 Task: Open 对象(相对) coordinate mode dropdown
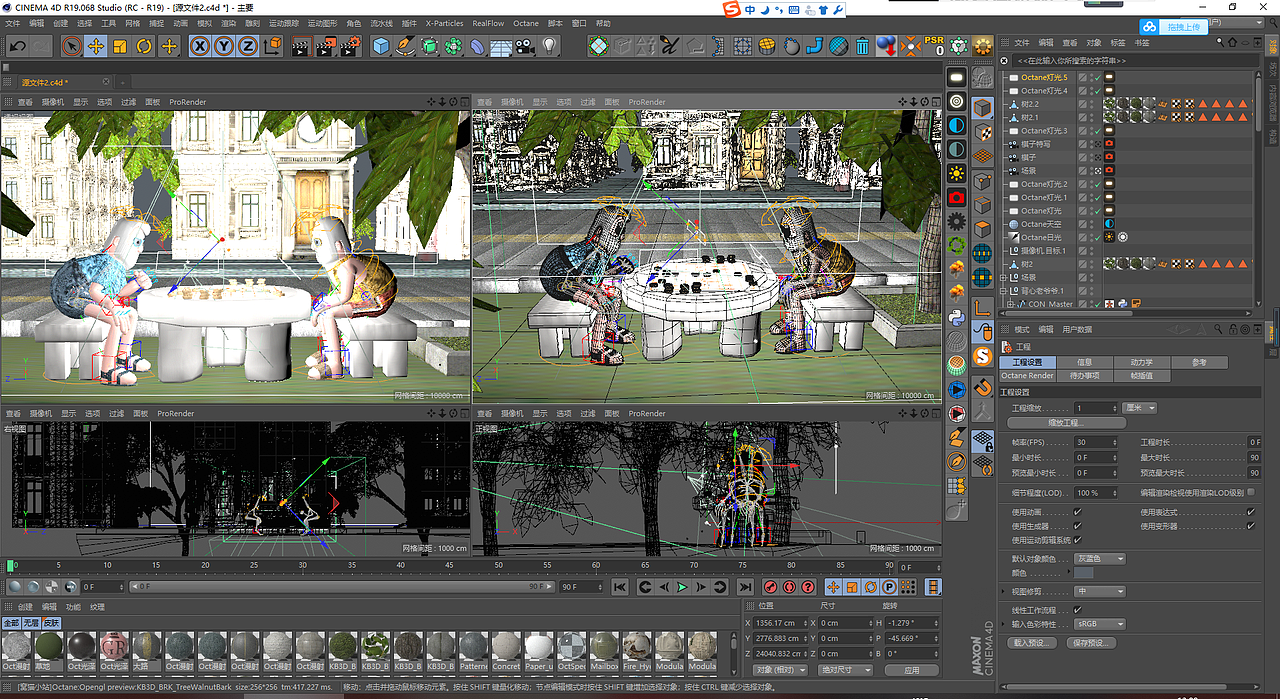pyautogui.click(x=781, y=670)
